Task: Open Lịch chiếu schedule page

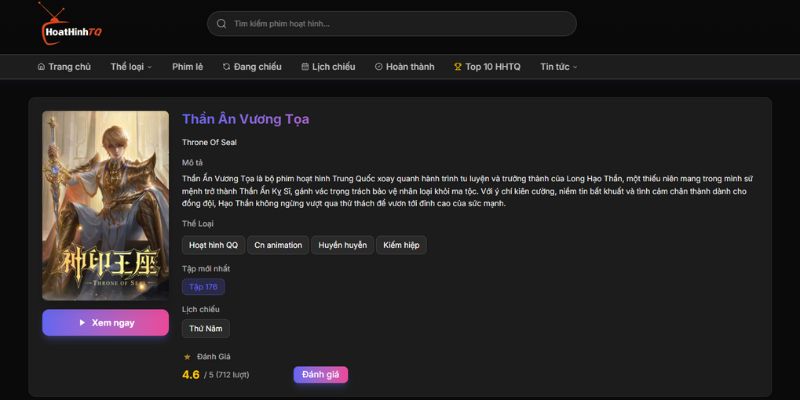Action: click(x=328, y=67)
